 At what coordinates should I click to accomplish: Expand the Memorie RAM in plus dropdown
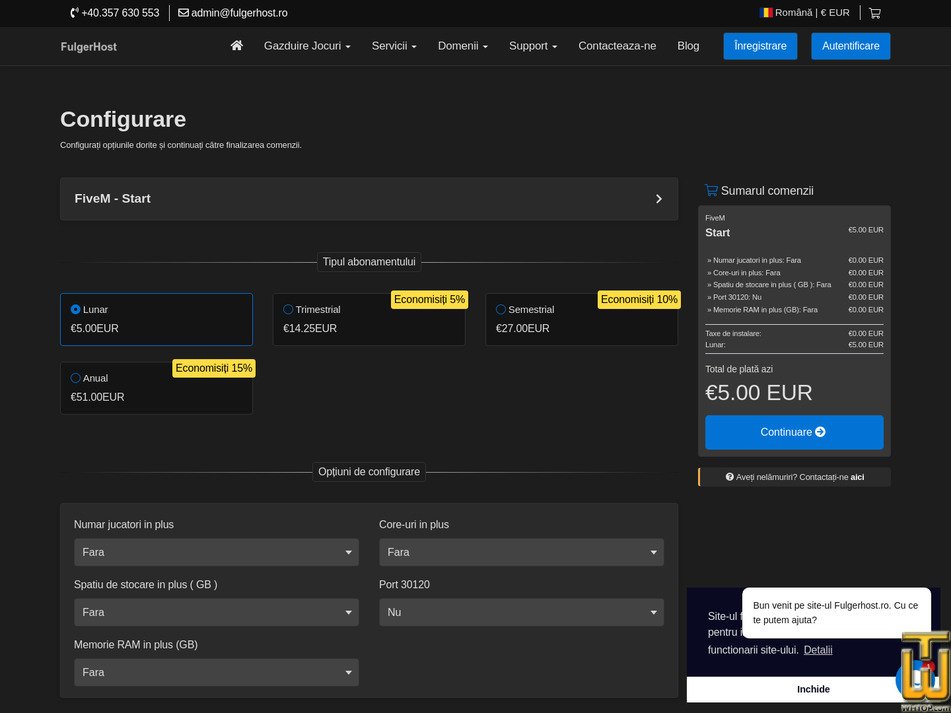click(216, 672)
